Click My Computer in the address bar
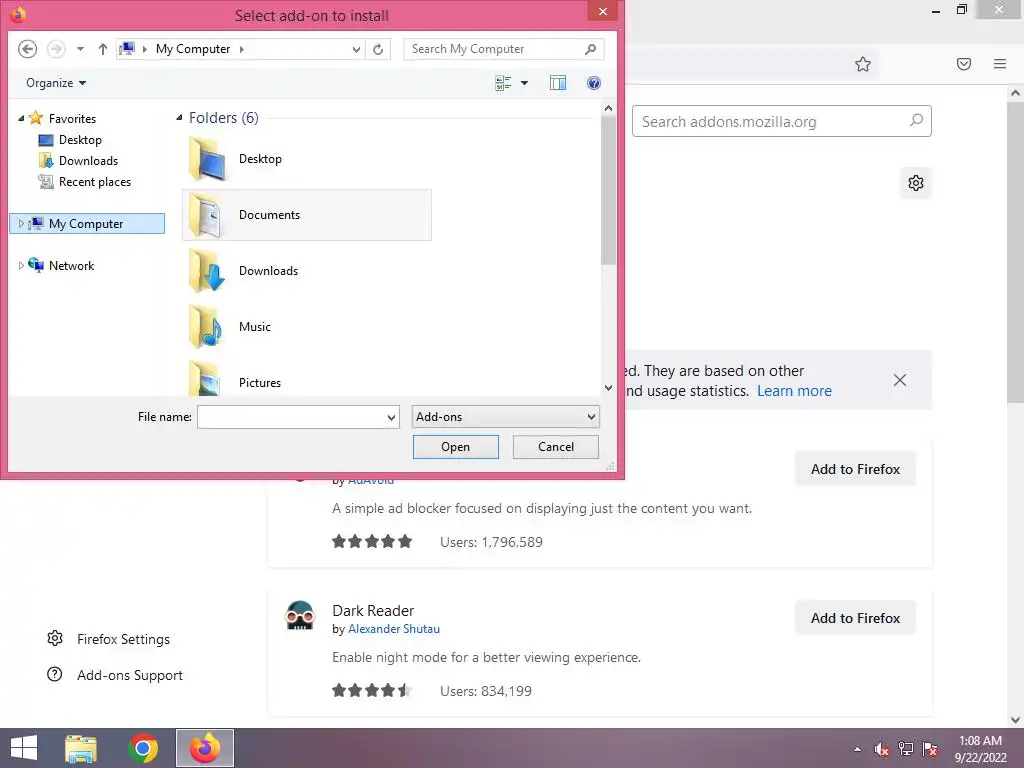Screen dimensions: 1024x768 tap(193, 49)
